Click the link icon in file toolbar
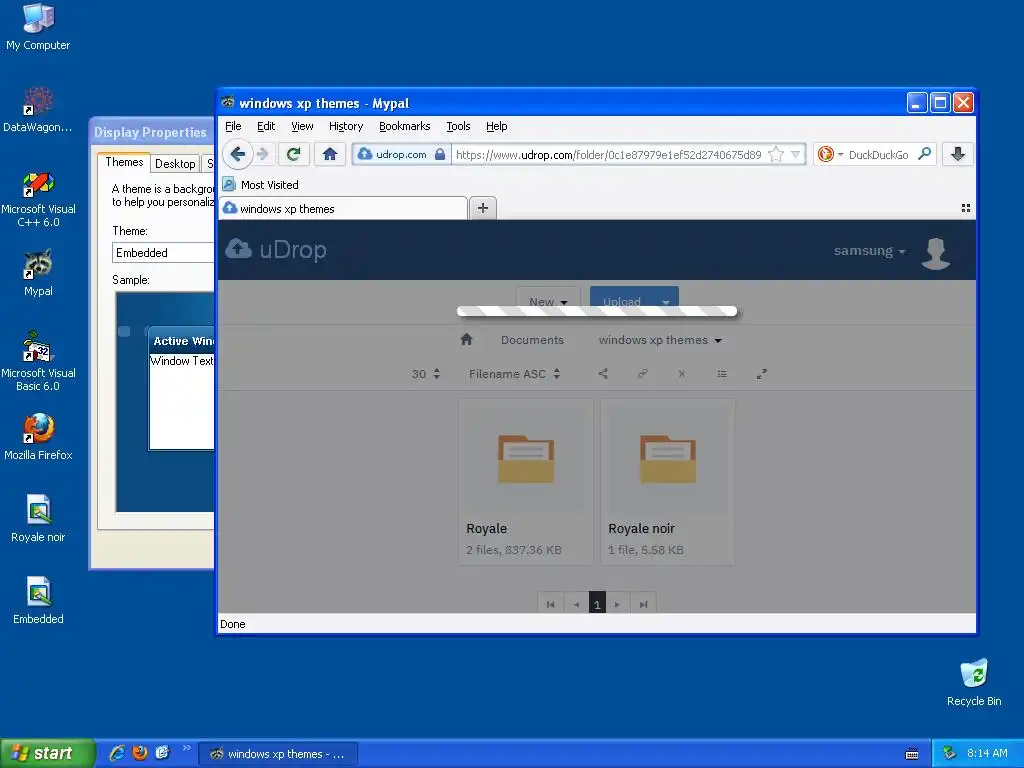Screen dimensions: 1024x768 click(x=643, y=374)
